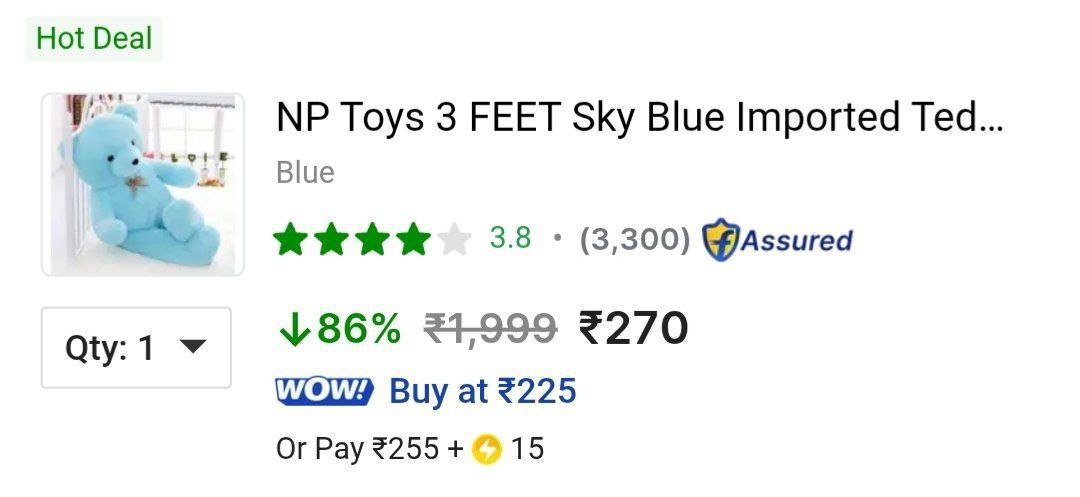Image resolution: width=1080 pixels, height=497 pixels.
Task: Open the blue teddy bear product thumbnail
Action: point(143,184)
